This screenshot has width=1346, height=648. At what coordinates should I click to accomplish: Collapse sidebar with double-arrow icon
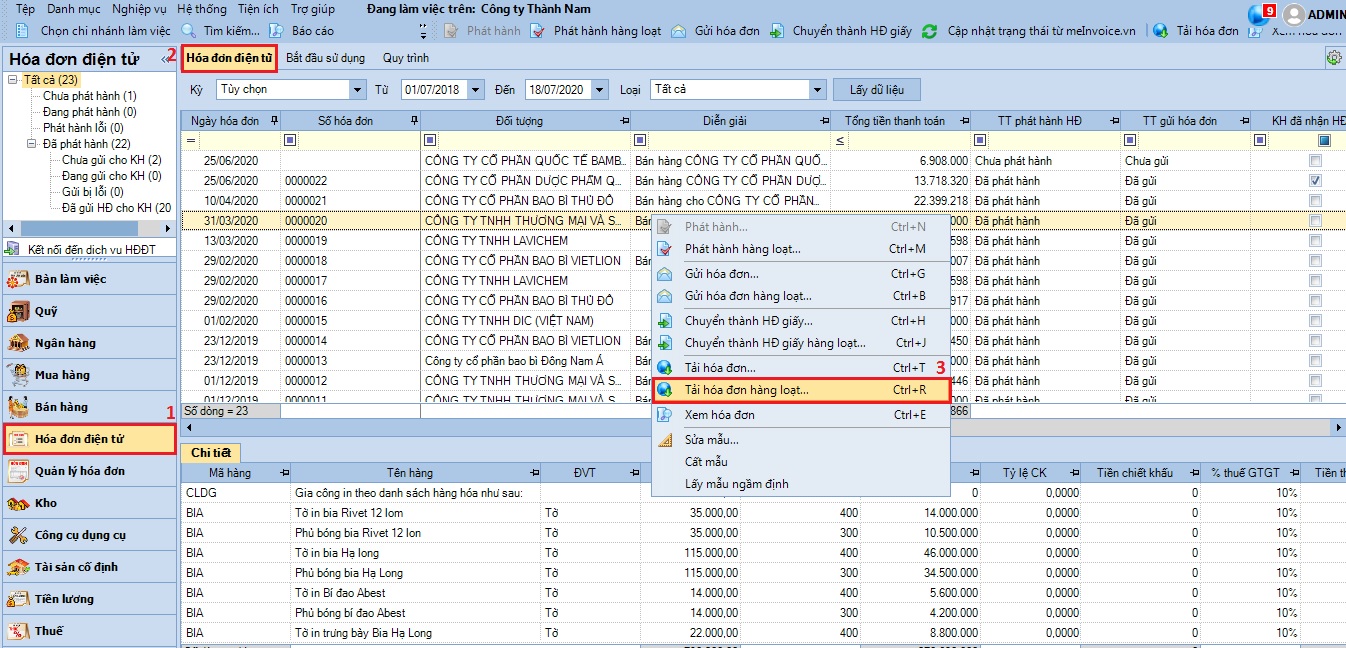pos(165,60)
